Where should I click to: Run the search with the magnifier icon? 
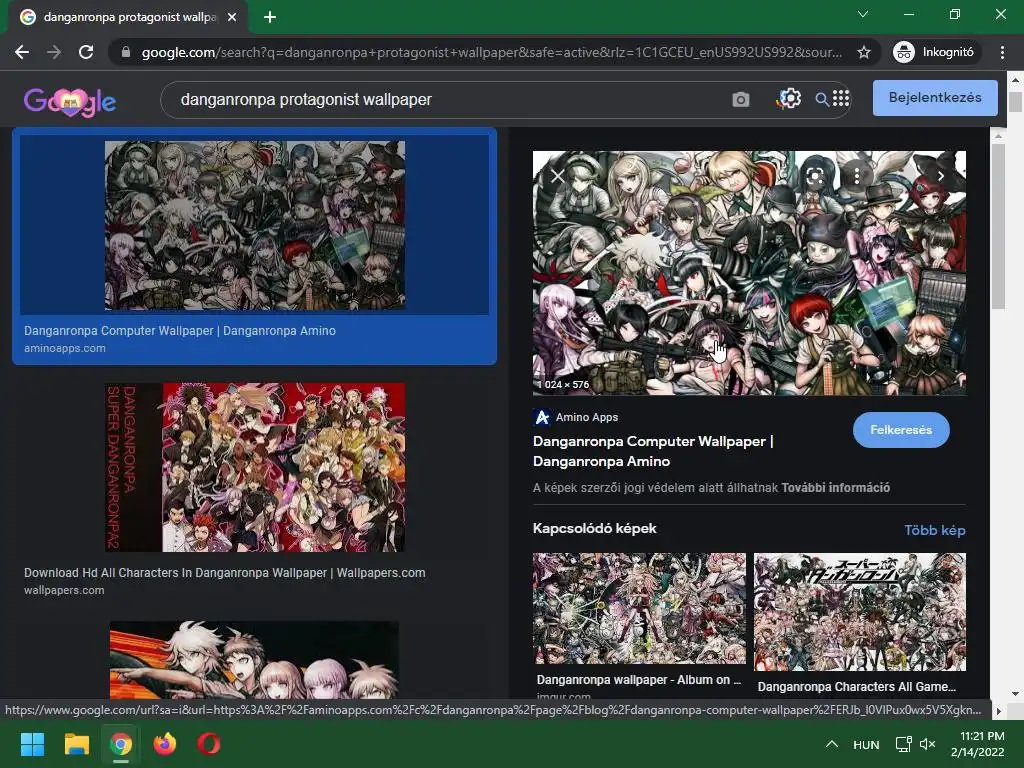tap(822, 99)
